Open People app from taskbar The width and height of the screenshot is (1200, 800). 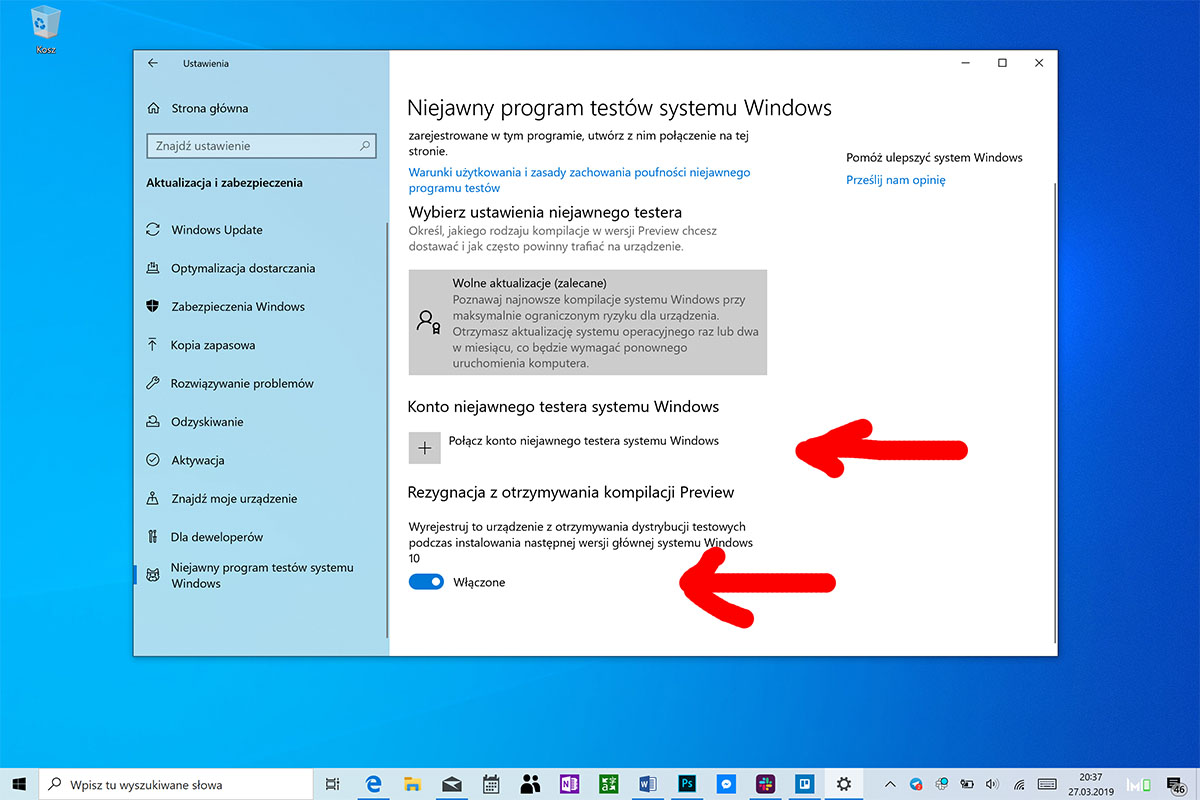pos(530,785)
